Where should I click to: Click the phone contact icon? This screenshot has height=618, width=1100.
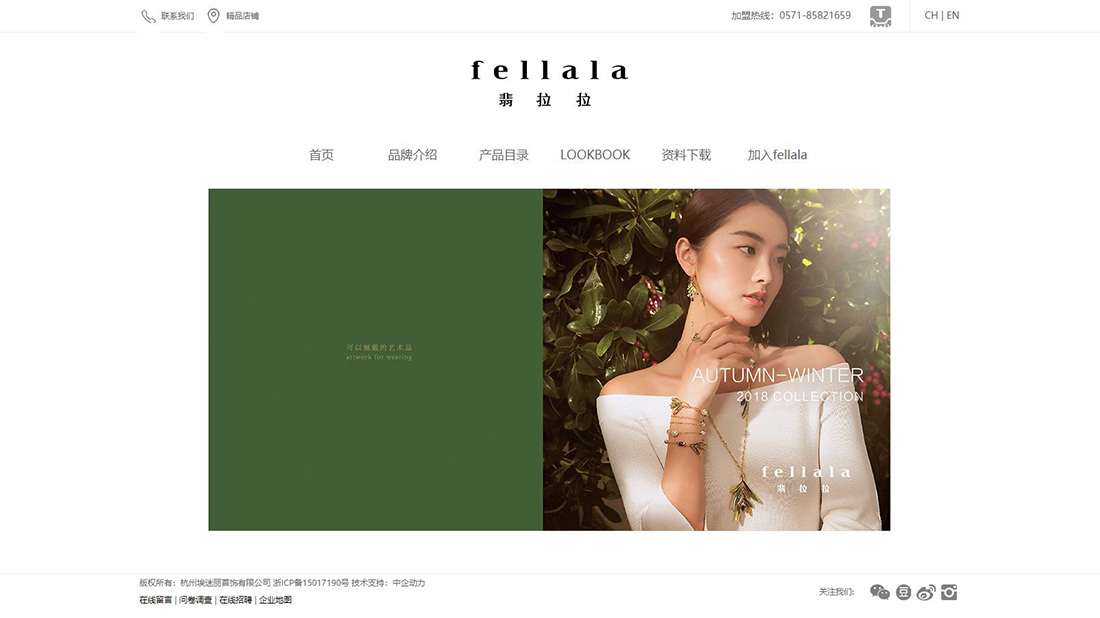[x=148, y=16]
